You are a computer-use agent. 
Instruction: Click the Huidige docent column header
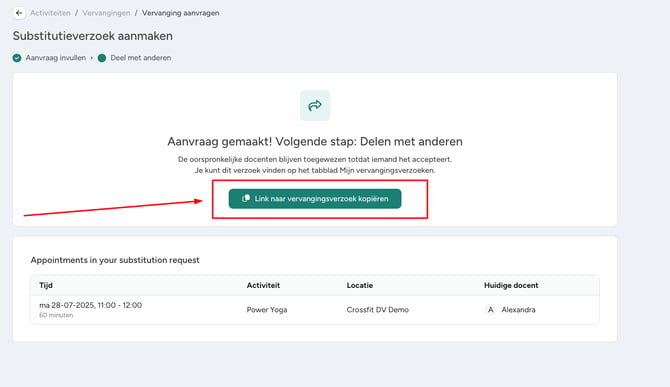coord(511,285)
